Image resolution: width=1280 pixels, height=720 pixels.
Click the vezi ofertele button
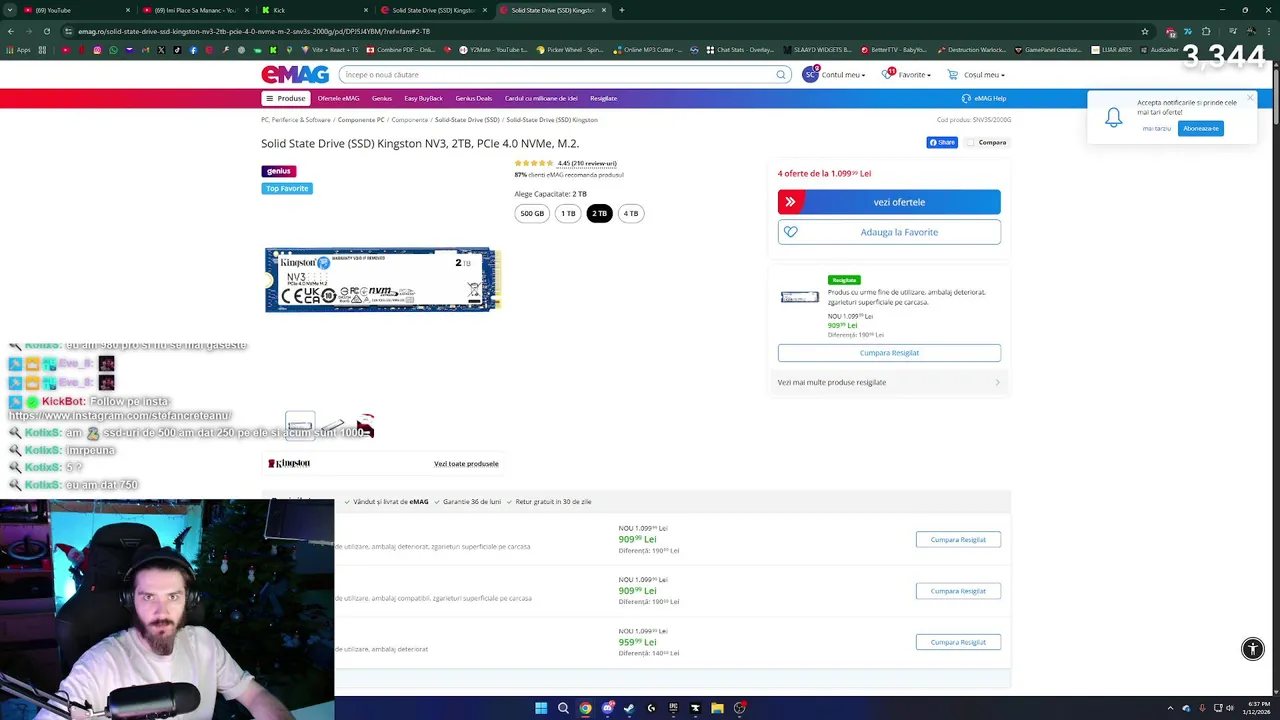coord(889,202)
